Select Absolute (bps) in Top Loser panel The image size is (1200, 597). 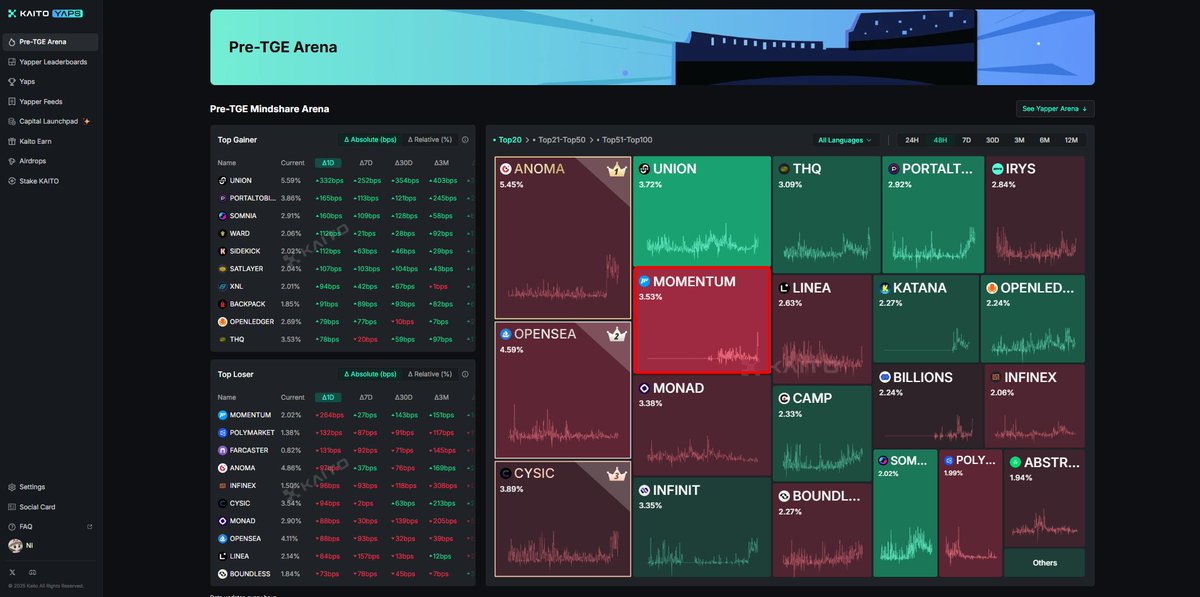(369, 374)
